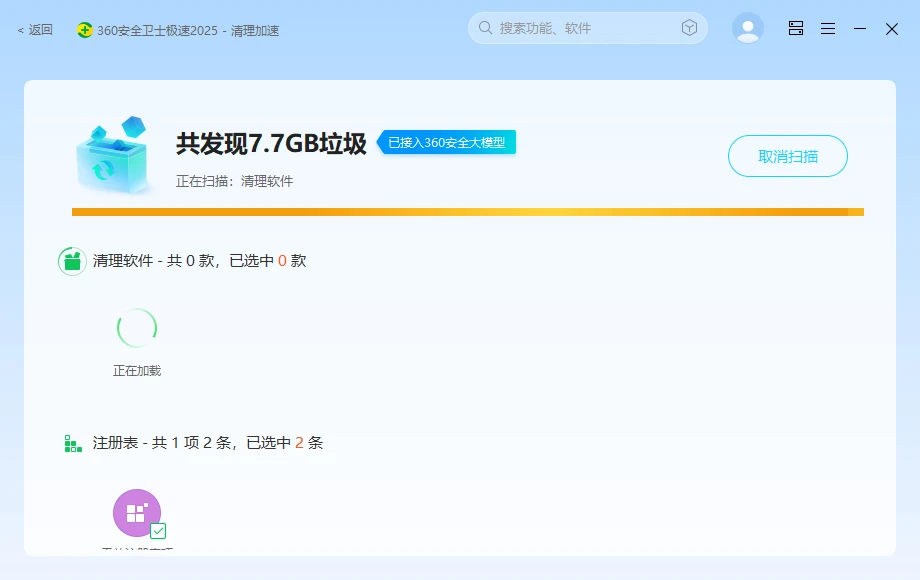This screenshot has height=580, width=920.
Task: Minimize the 360 window
Action: pos(860,28)
